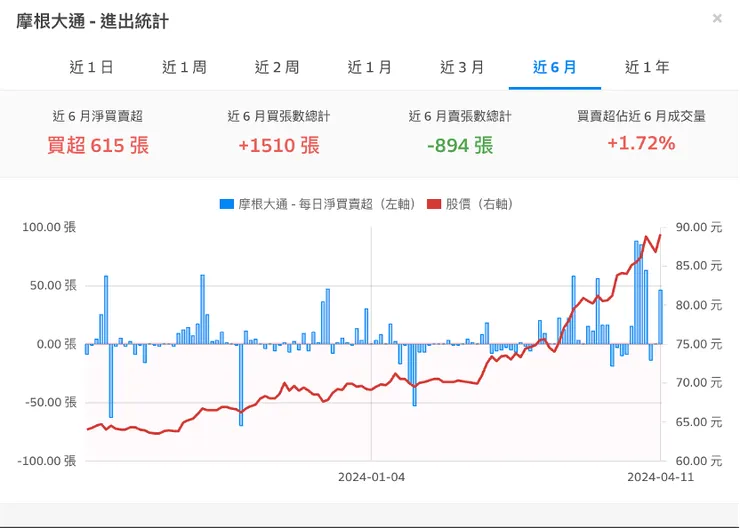Viewport: 740px width, 528px height.
Task: Switch to the 近 1 日 tab
Action: tap(92, 67)
